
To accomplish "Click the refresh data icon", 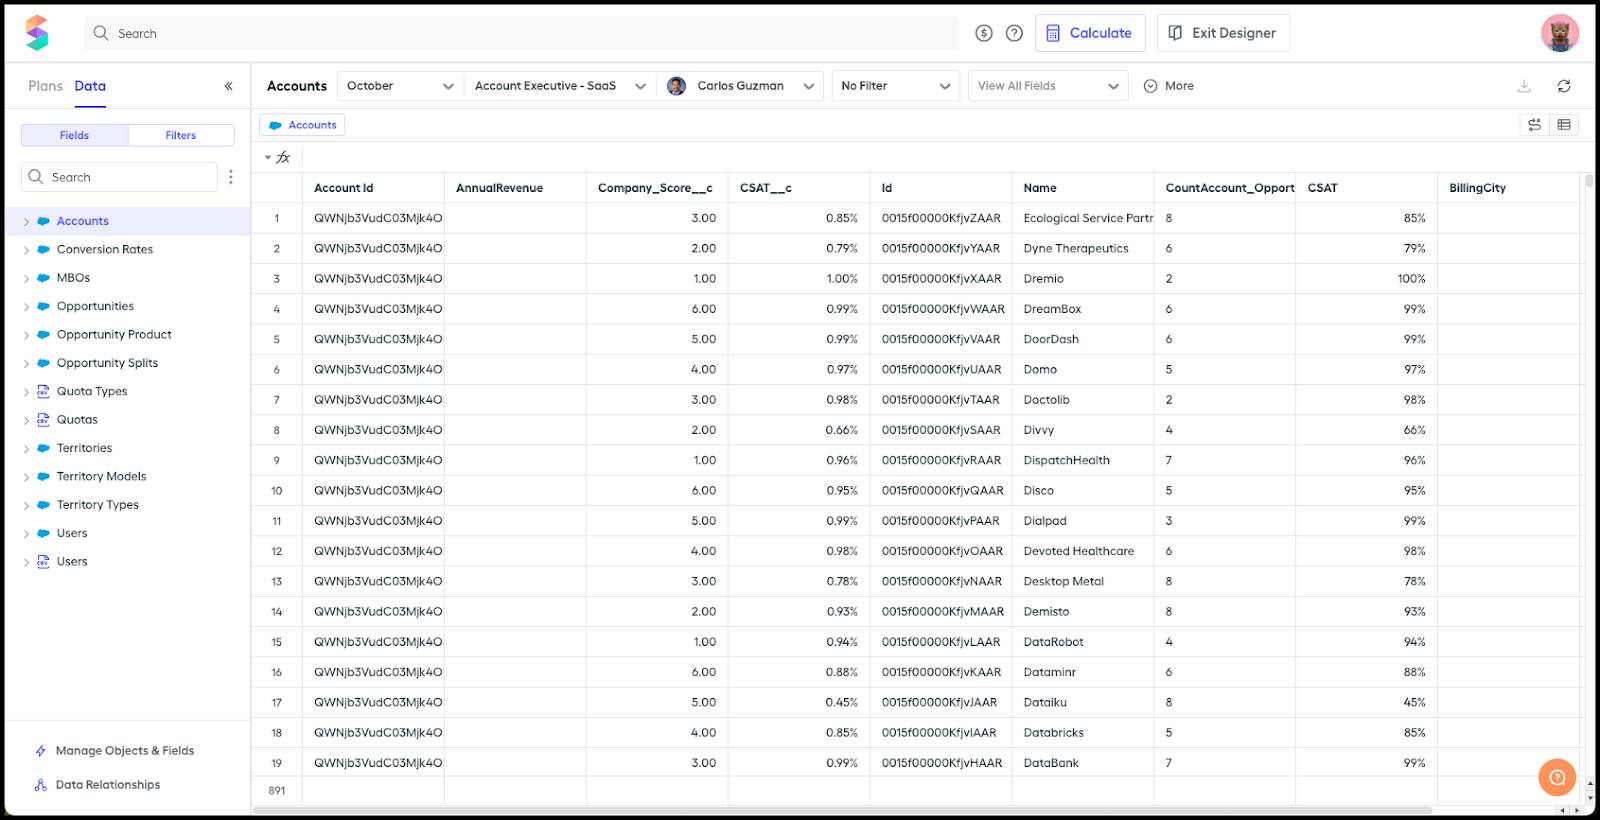I will coord(1564,86).
